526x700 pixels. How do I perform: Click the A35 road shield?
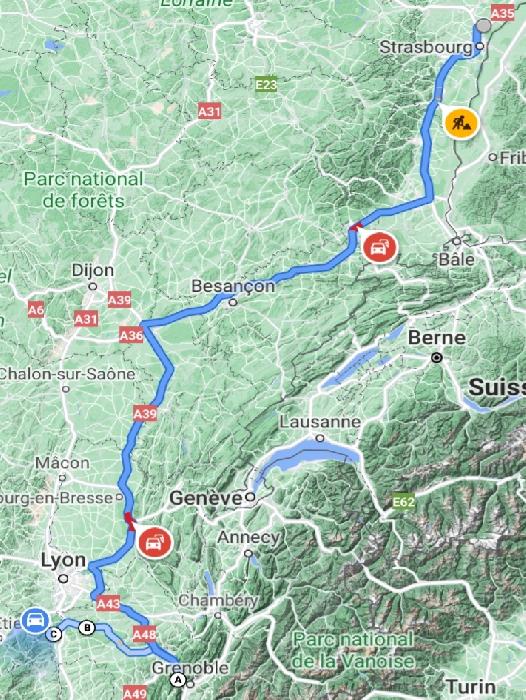(502, 13)
